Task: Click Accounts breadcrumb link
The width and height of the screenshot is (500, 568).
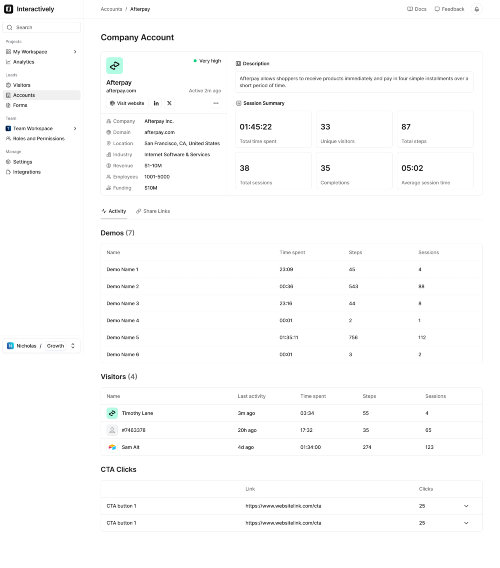Action: coord(111,9)
